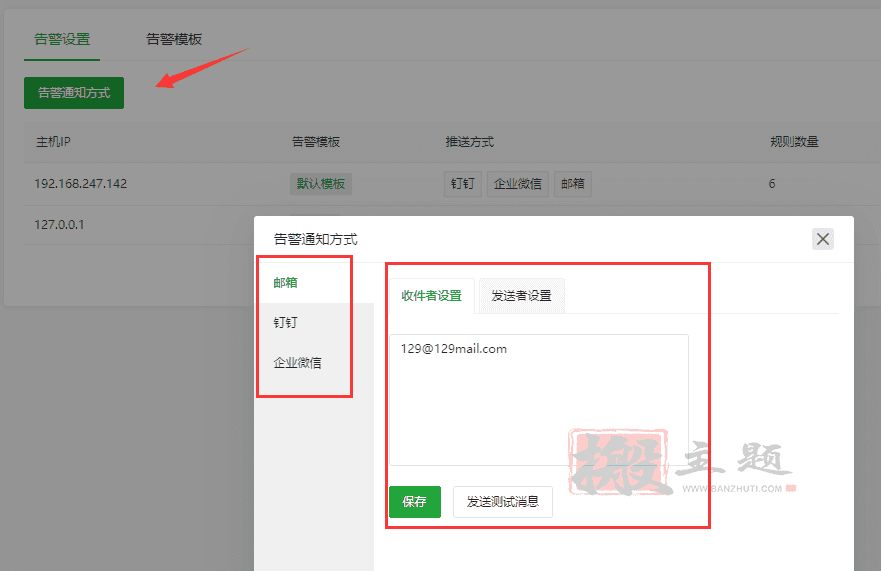The width and height of the screenshot is (881, 571).
Task: Switch to the 发送者设置 tab
Action: click(521, 296)
